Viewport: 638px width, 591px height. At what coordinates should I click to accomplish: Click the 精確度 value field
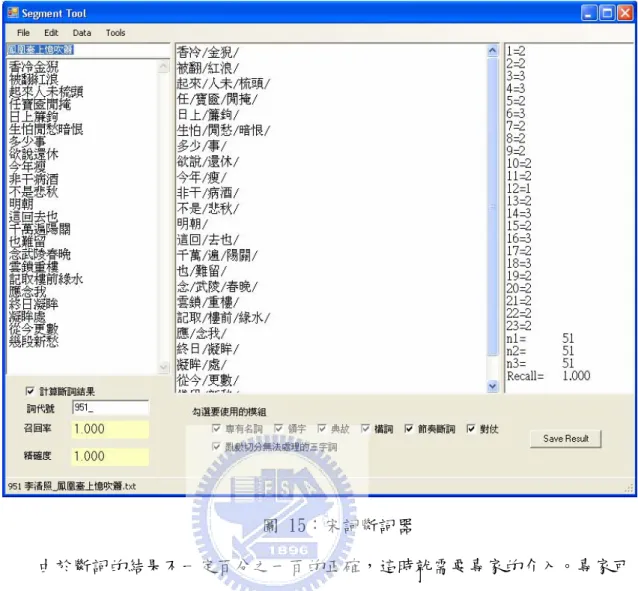coord(110,456)
